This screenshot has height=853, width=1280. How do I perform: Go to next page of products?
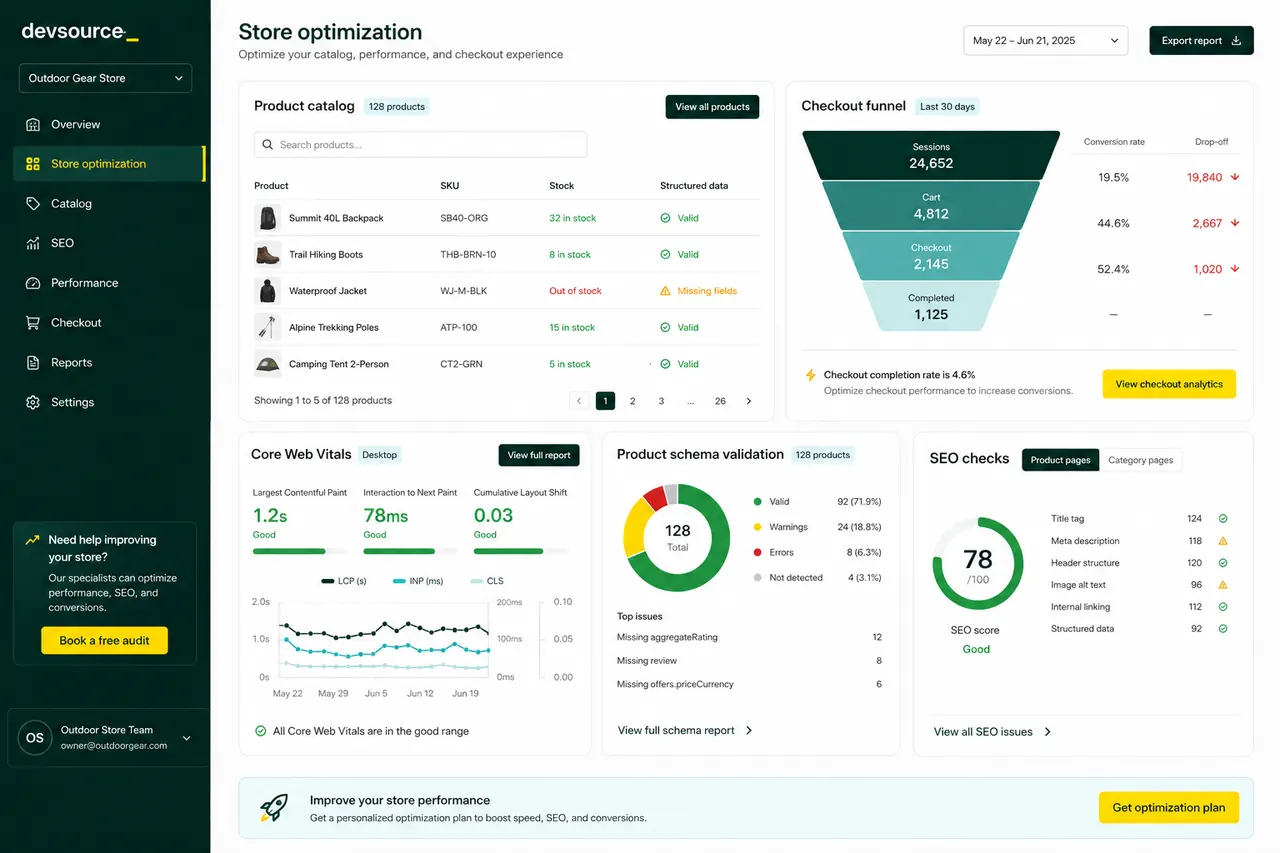pyautogui.click(x=749, y=401)
